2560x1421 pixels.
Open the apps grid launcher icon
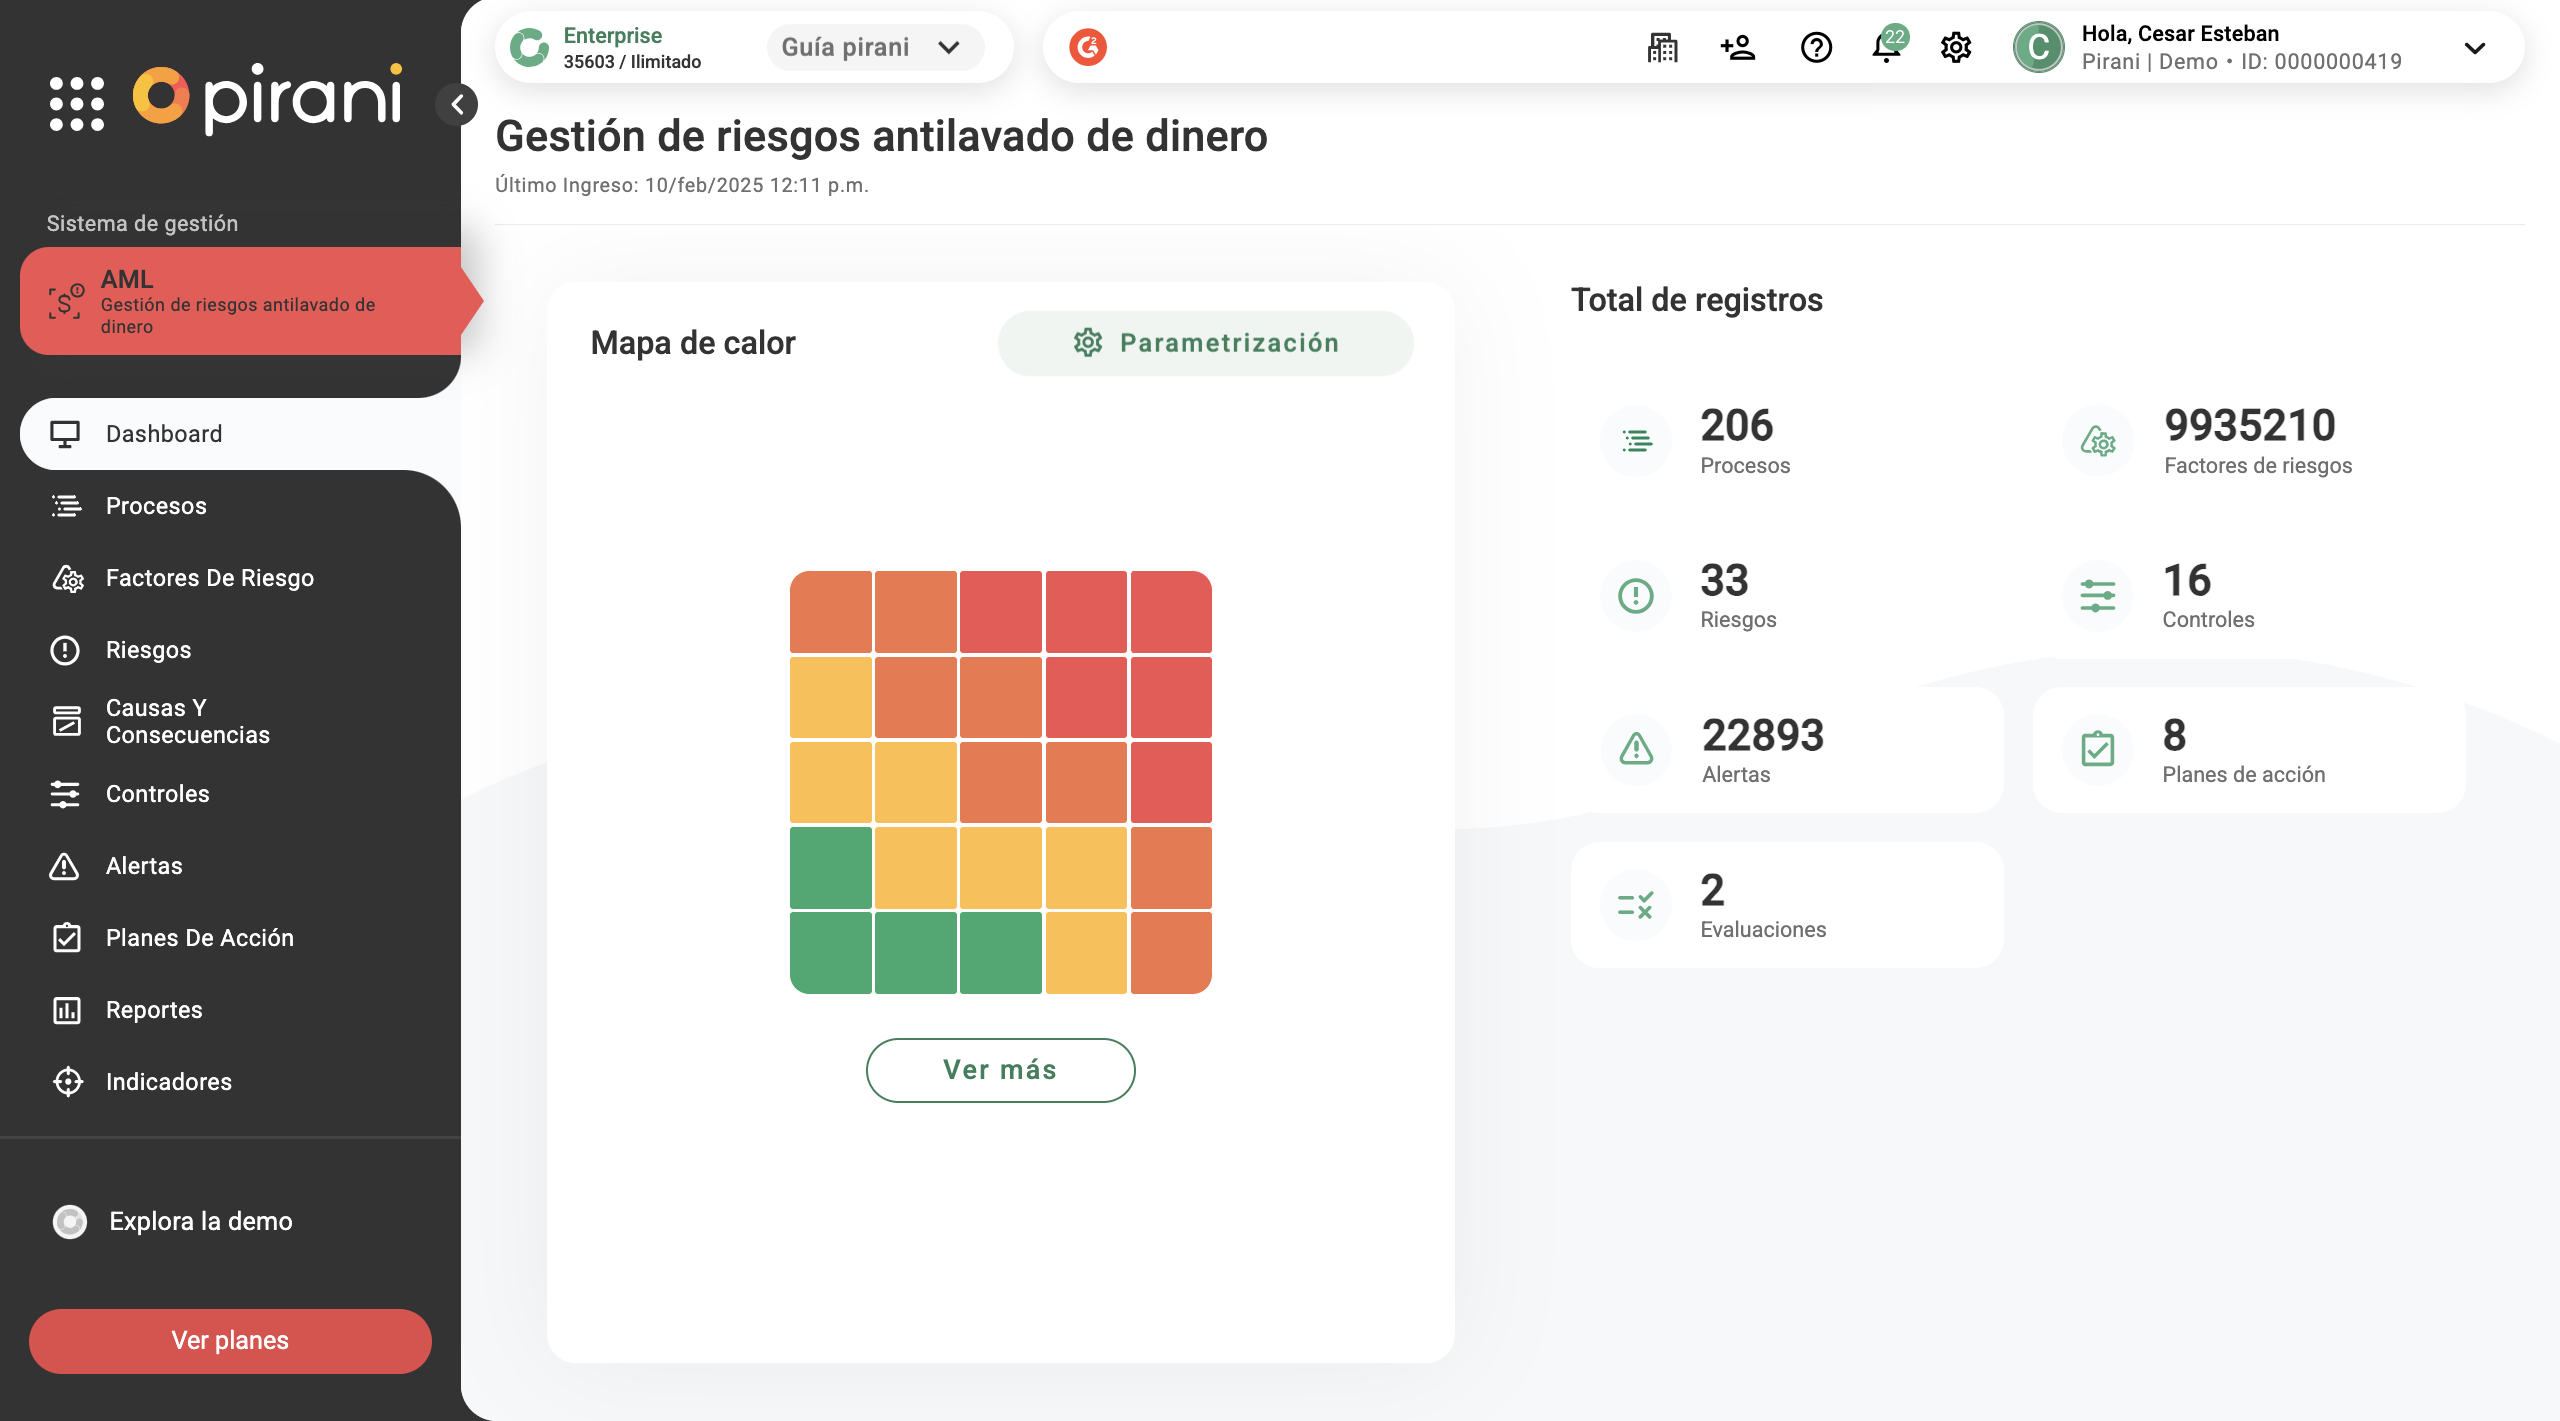[x=77, y=104]
